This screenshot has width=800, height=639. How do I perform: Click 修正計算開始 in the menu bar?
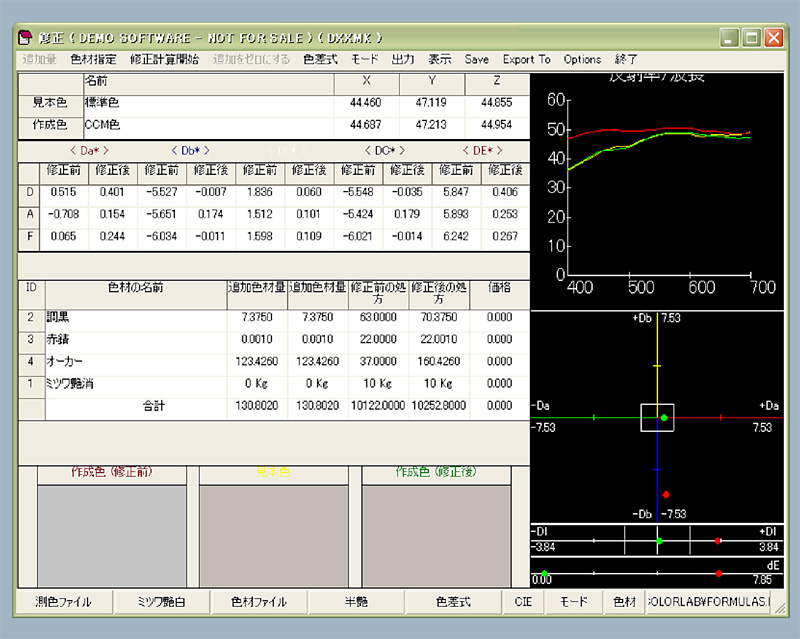click(164, 60)
